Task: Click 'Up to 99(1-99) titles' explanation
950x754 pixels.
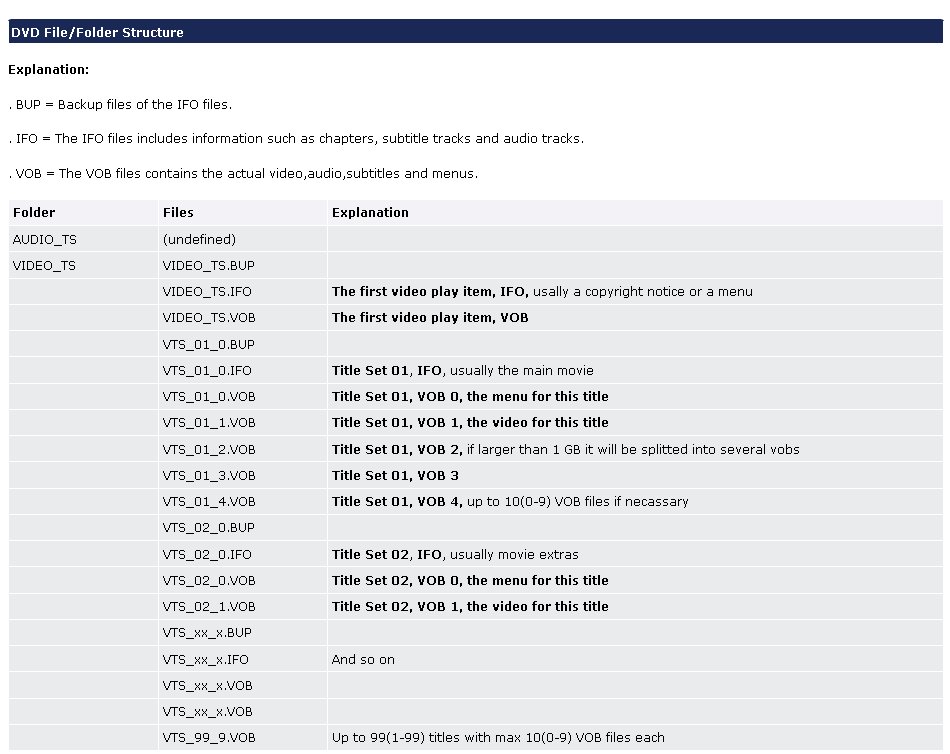Action: [x=498, y=737]
